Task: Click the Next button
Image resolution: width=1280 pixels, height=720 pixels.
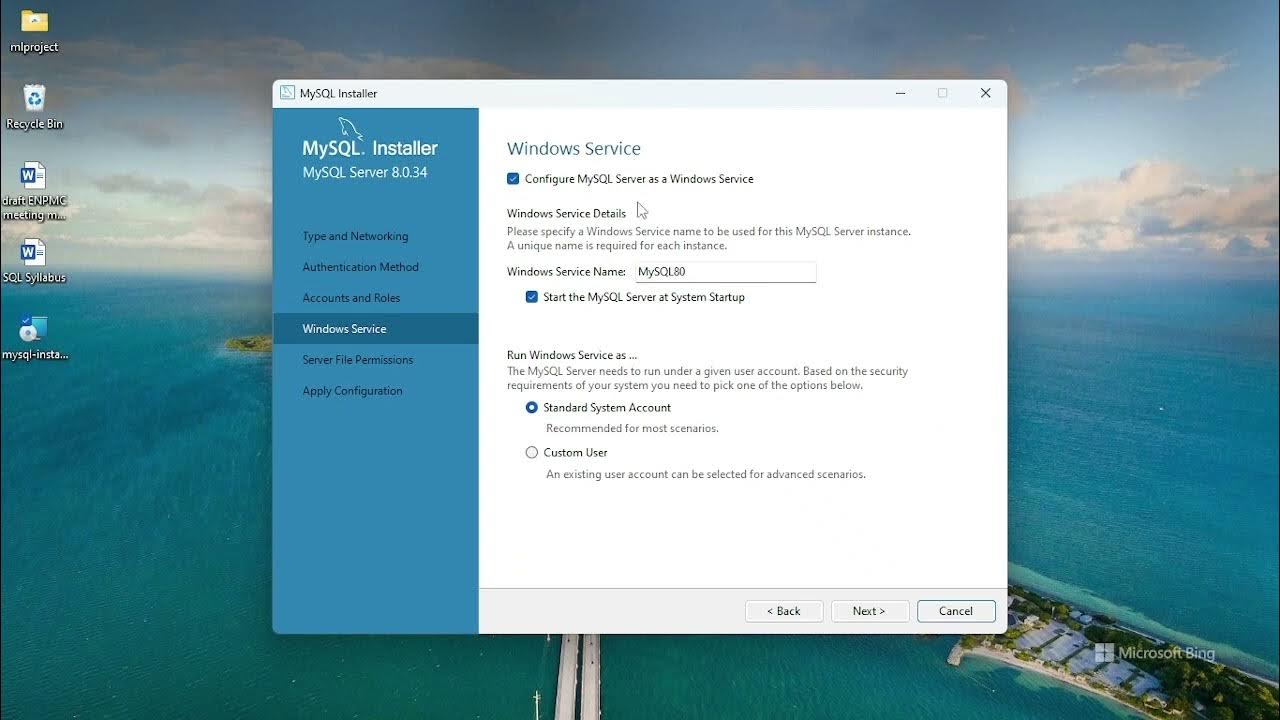Action: 870,611
